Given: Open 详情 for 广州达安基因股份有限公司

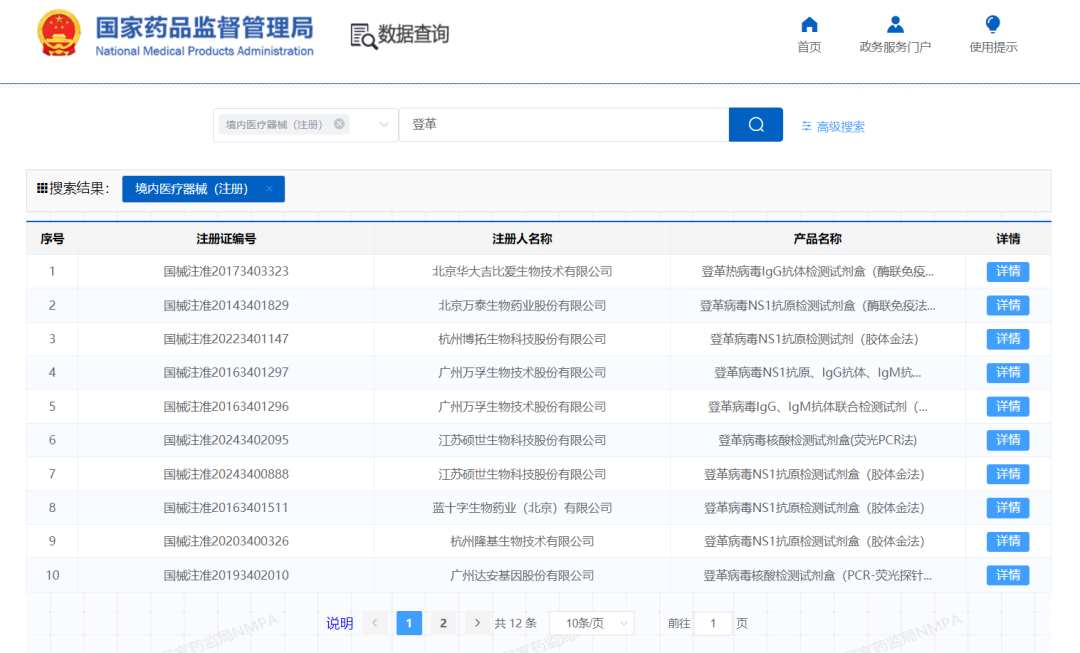Looking at the screenshot, I should coord(1008,575).
